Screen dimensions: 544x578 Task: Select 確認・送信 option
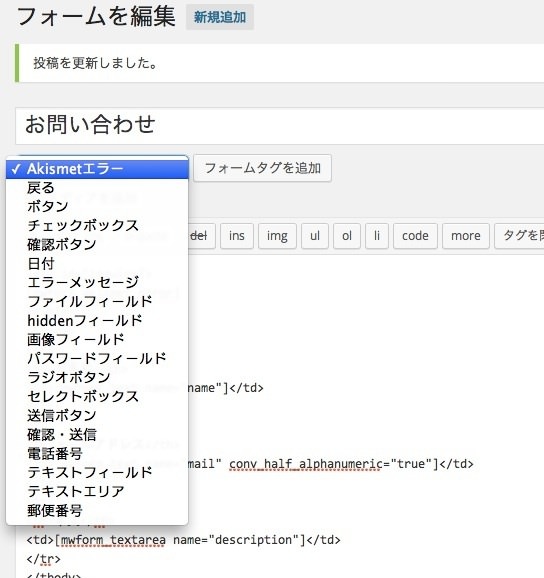[x=97, y=434]
